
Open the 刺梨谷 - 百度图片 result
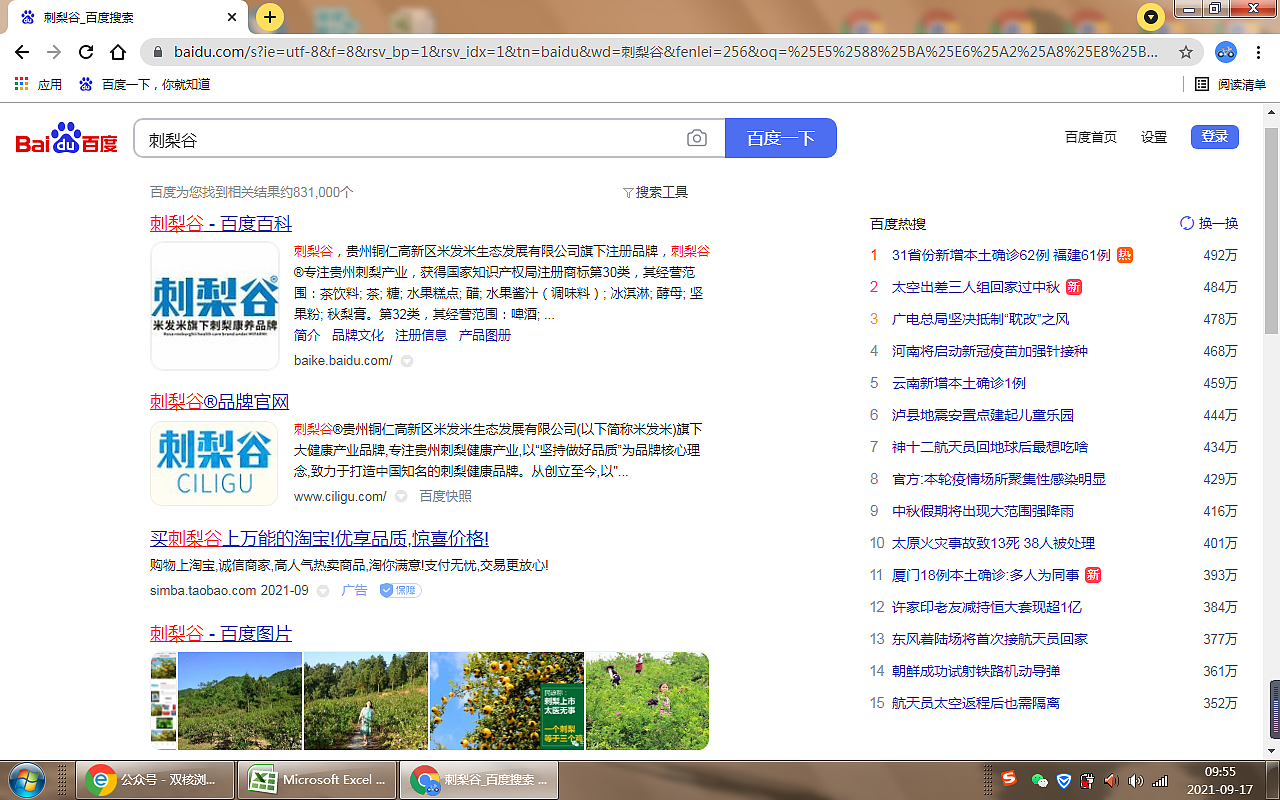pyautogui.click(x=221, y=633)
